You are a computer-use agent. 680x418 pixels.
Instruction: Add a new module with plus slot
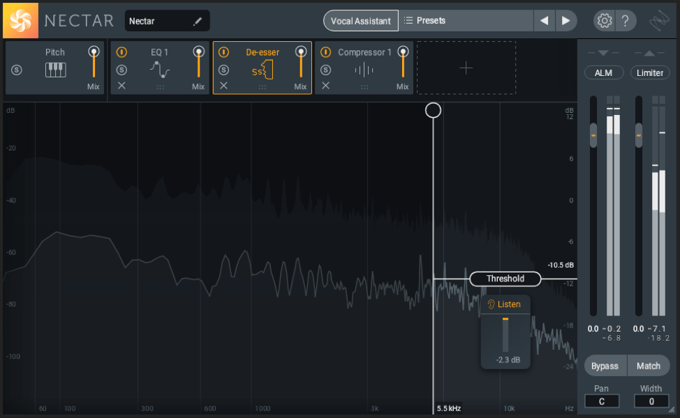click(466, 68)
